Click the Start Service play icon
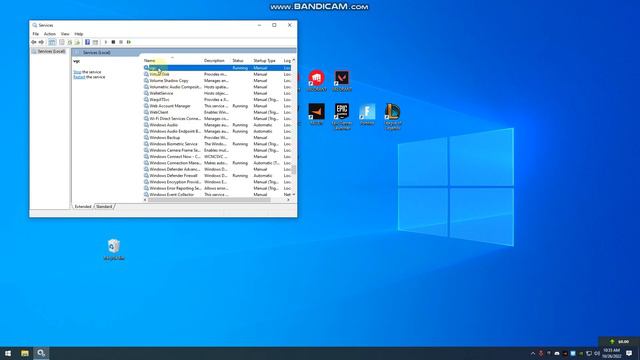Screen dimensions: 640x360 (x=106, y=42)
